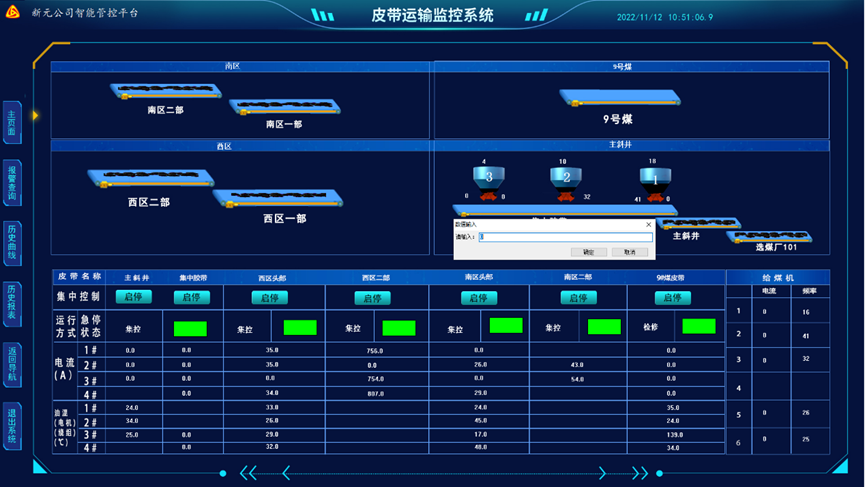
Task: Click the 检修 mode cell under 9#煤皮带
Action: pyautogui.click(x=651, y=327)
